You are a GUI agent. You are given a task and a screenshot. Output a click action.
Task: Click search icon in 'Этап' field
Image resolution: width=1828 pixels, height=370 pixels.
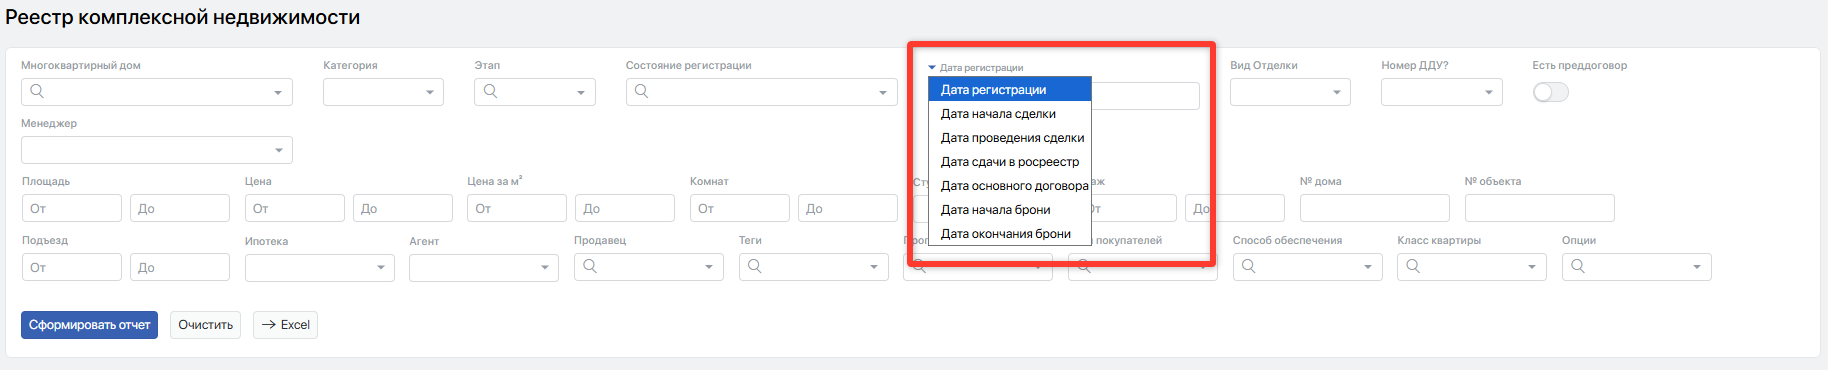click(x=490, y=91)
